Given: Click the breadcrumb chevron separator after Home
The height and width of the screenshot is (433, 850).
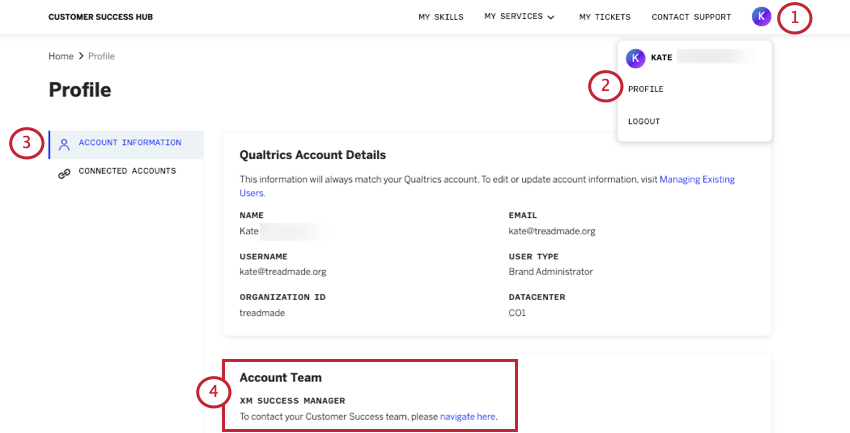Looking at the screenshot, I should pos(81,56).
